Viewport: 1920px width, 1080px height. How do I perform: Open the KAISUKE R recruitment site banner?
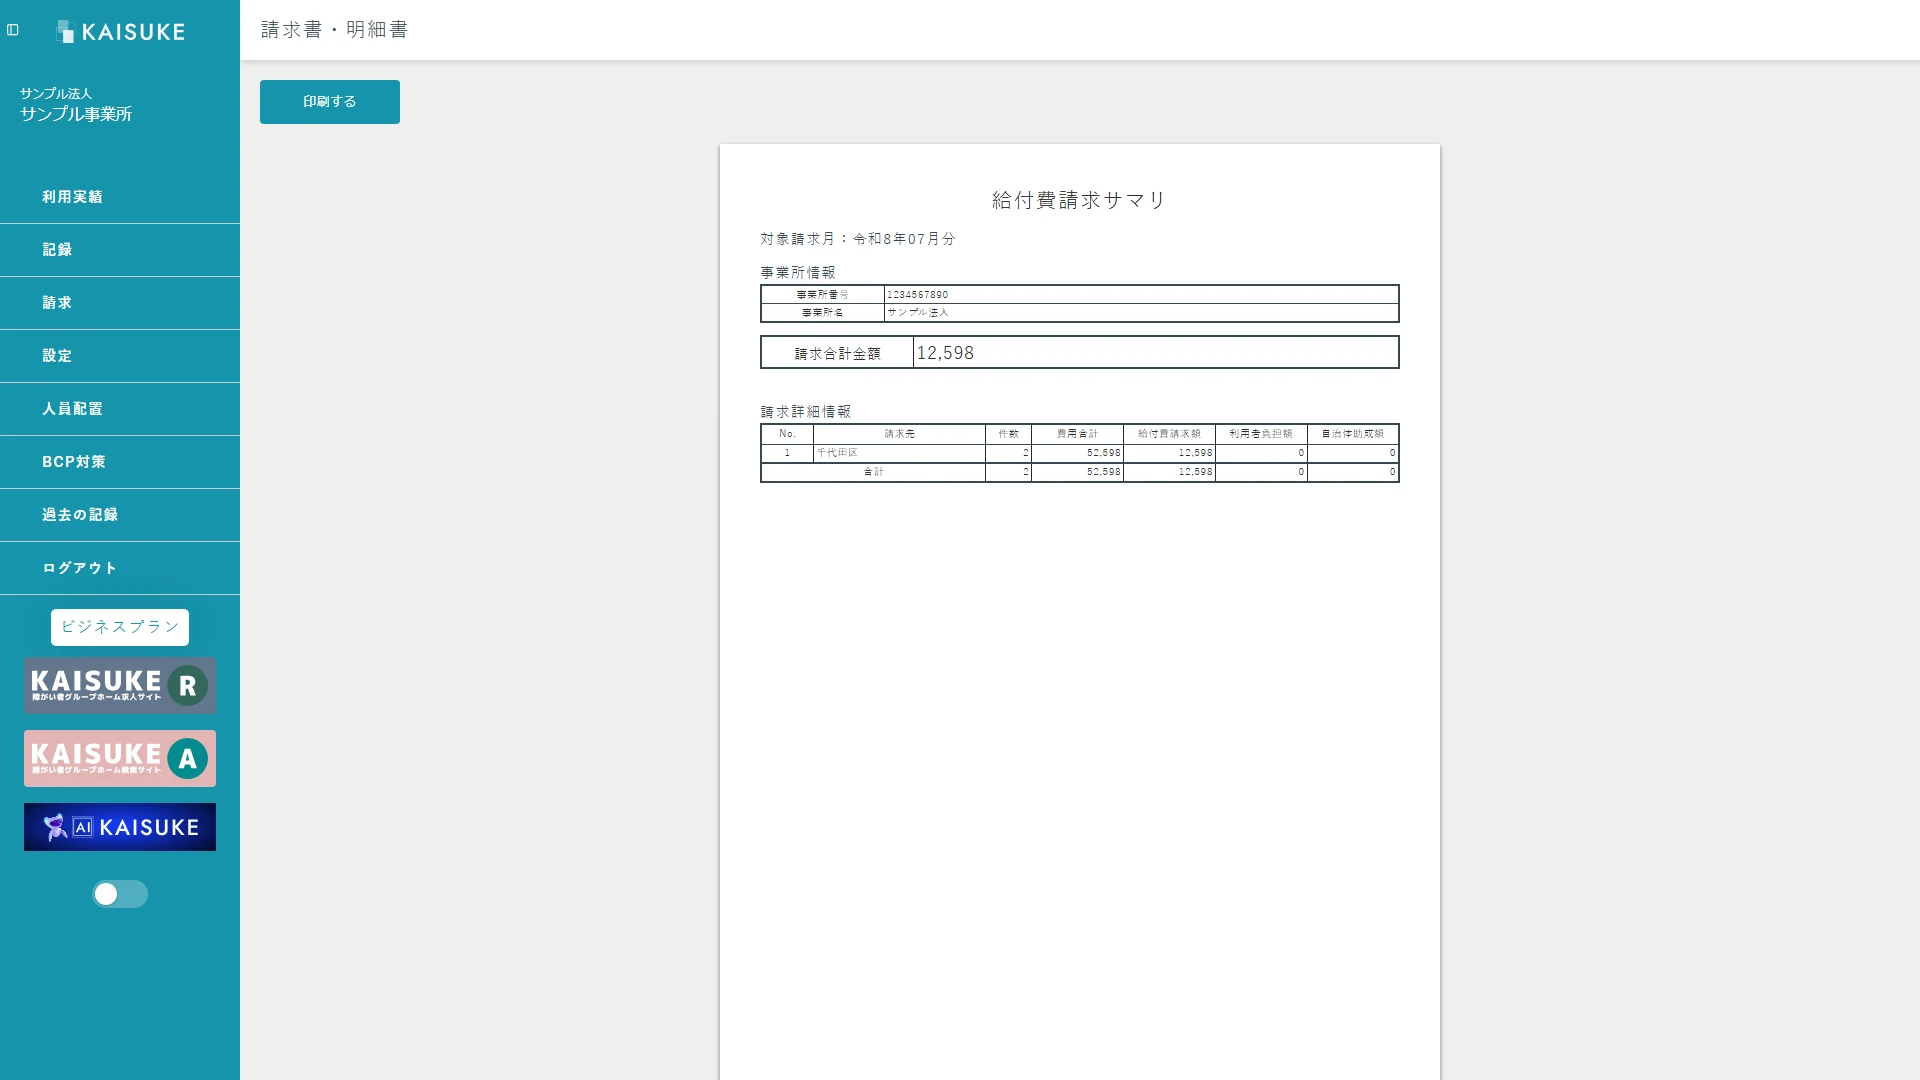coord(120,685)
